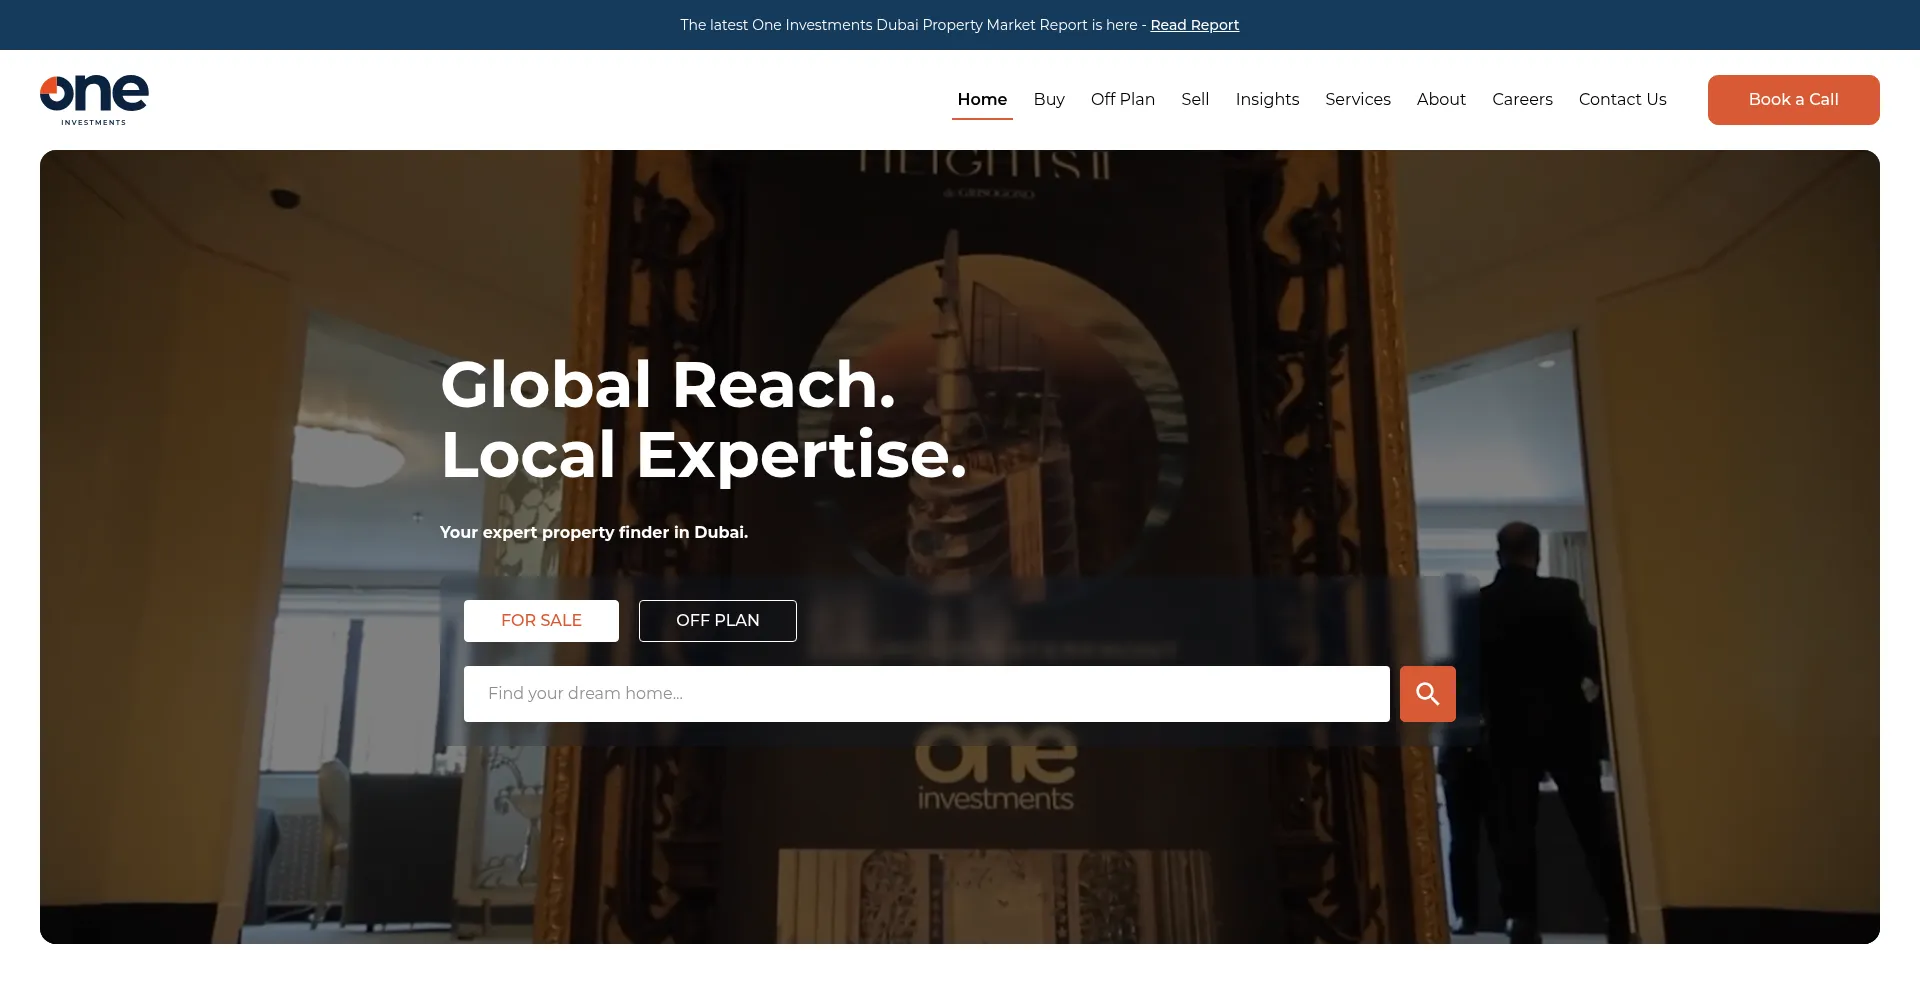Open the Careers page link
1920x993 pixels.
coord(1522,99)
